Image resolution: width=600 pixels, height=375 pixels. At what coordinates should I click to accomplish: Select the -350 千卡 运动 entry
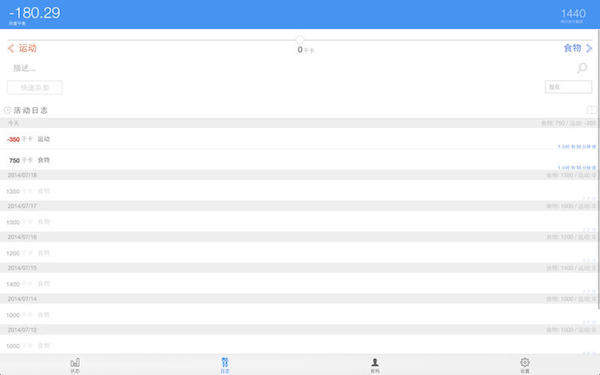[x=300, y=139]
